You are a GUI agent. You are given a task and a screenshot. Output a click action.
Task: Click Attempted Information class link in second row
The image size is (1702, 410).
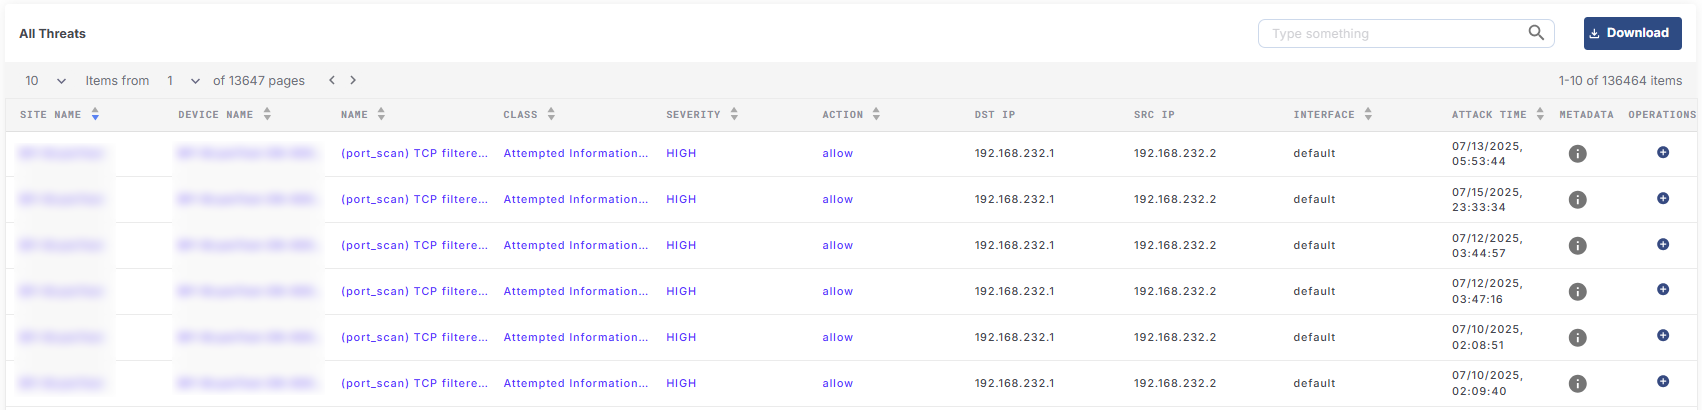pos(575,200)
